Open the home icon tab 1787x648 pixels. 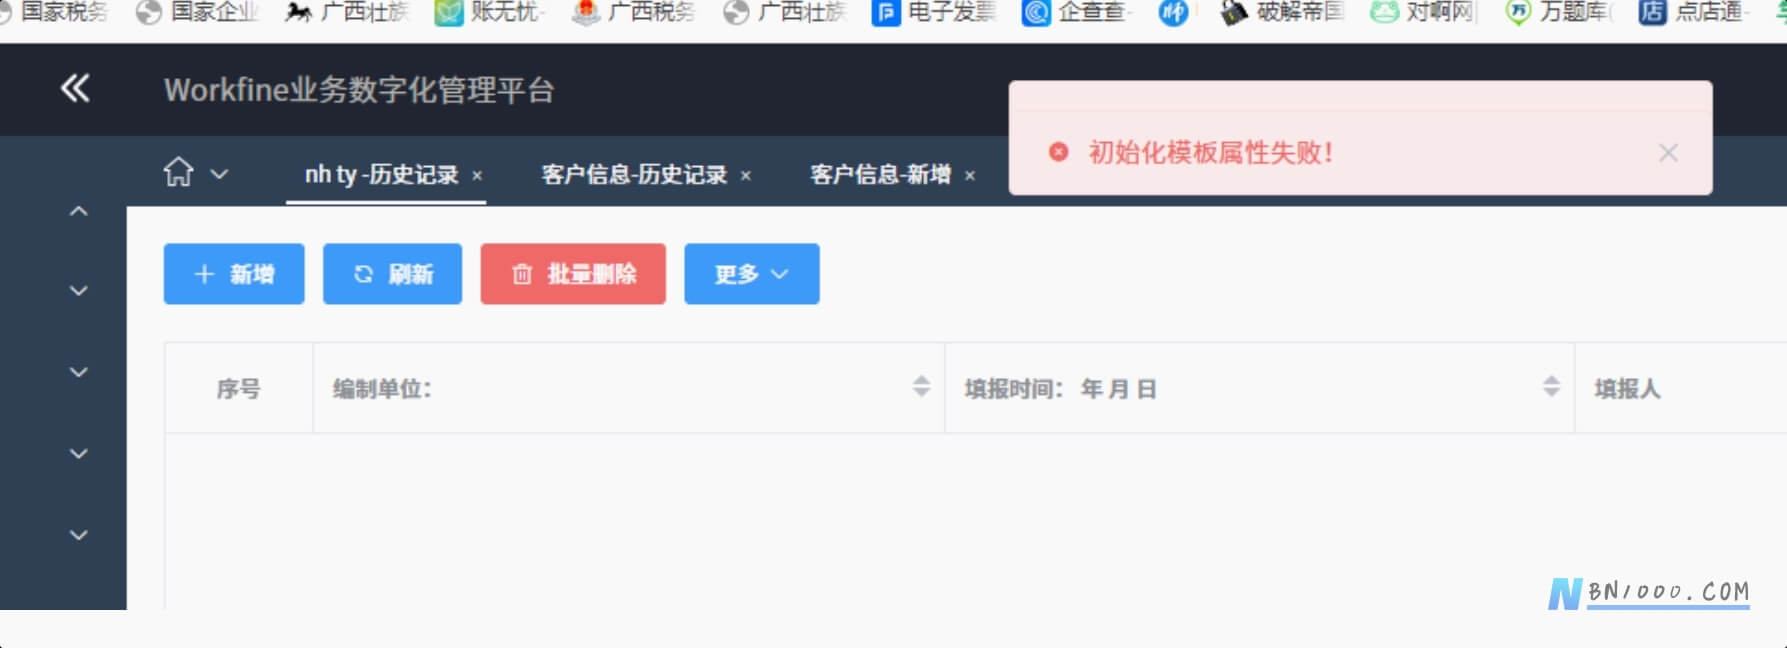coord(178,173)
